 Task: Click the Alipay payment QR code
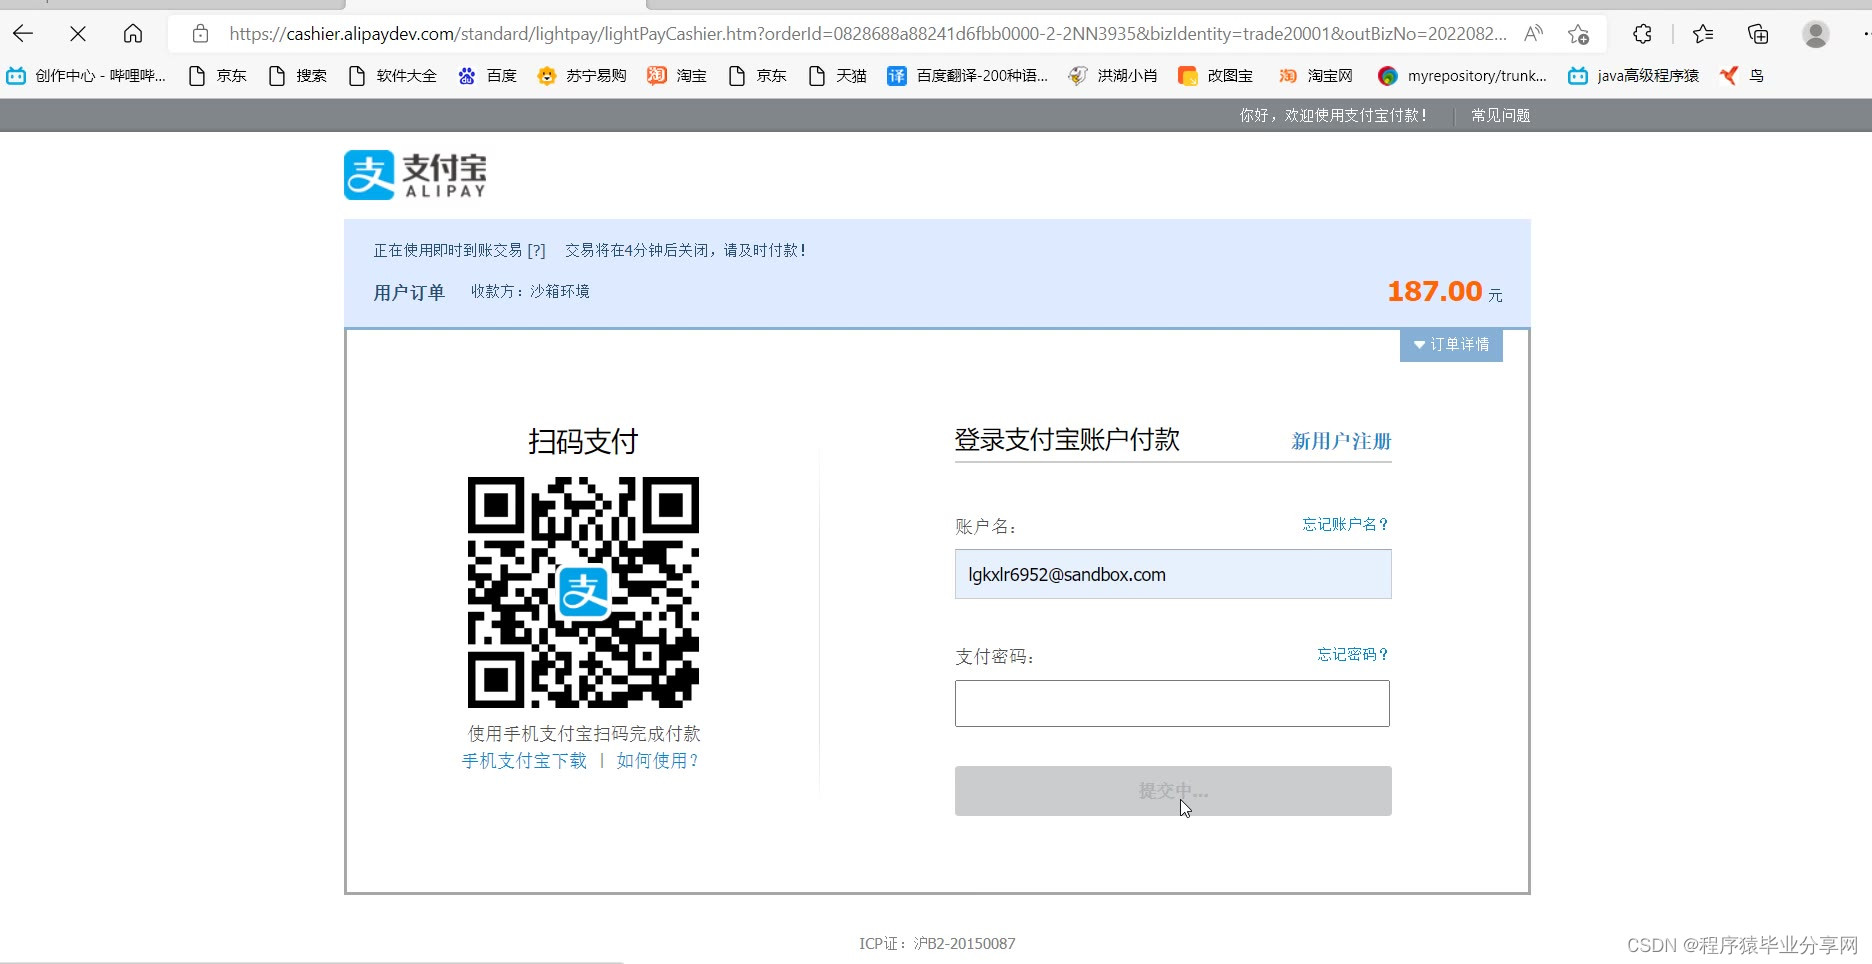tap(583, 592)
